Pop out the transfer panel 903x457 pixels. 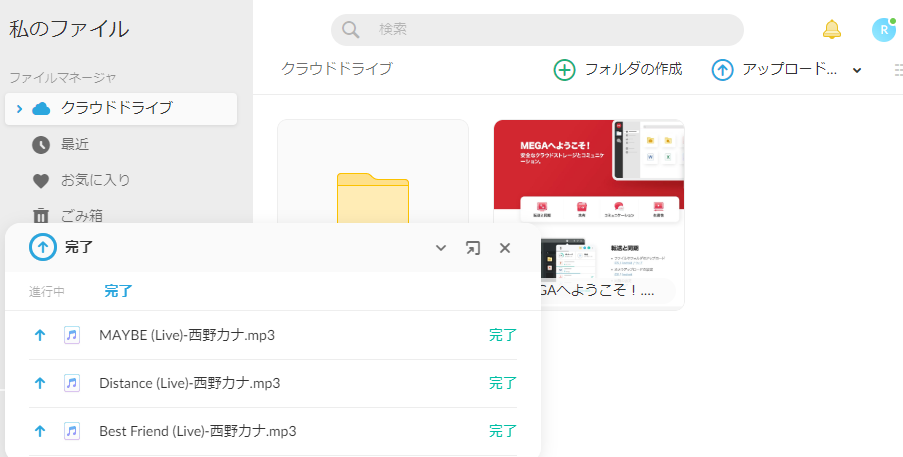point(473,248)
